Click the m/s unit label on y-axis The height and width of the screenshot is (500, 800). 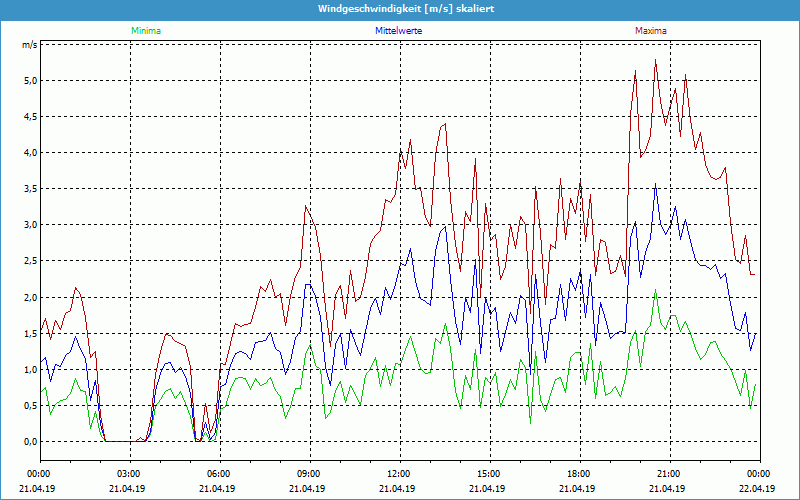pos(29,45)
